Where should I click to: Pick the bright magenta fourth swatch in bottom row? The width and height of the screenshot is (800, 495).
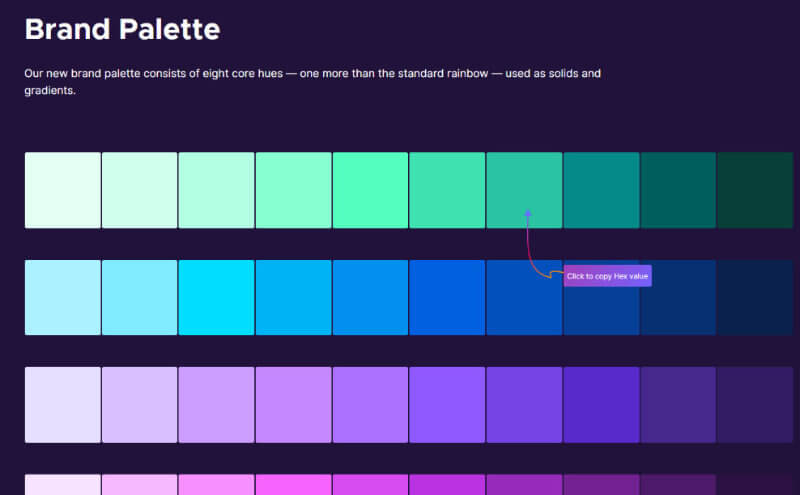[293, 485]
